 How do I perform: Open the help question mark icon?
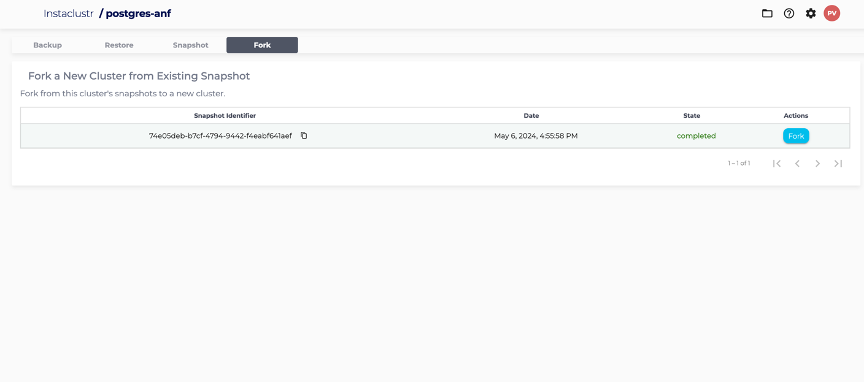coord(789,13)
